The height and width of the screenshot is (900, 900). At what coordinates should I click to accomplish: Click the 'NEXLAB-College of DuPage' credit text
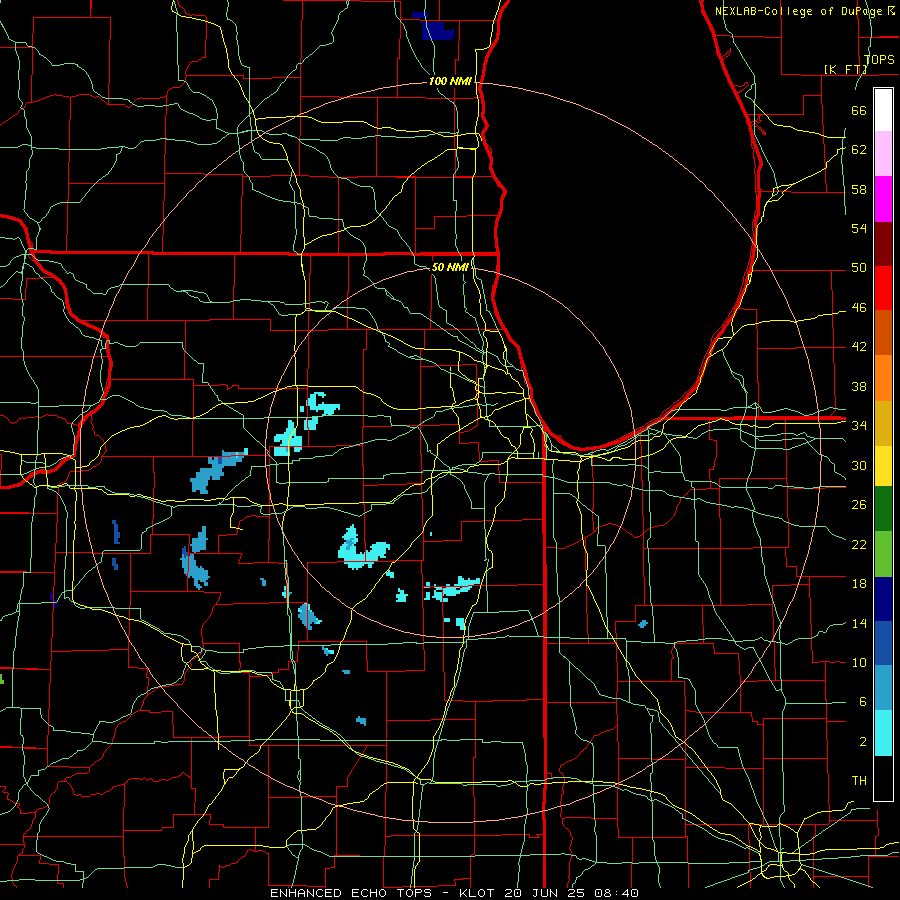click(800, 11)
